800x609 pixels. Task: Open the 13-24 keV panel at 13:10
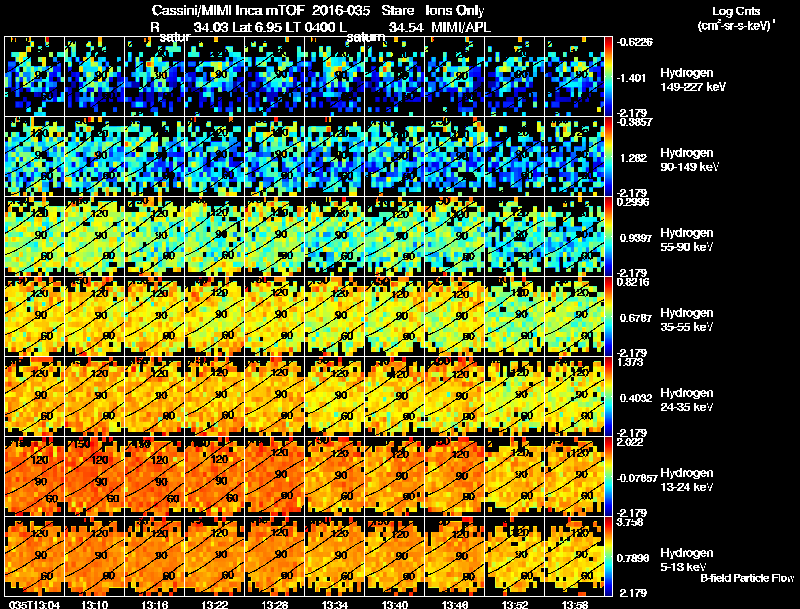[x=94, y=477]
